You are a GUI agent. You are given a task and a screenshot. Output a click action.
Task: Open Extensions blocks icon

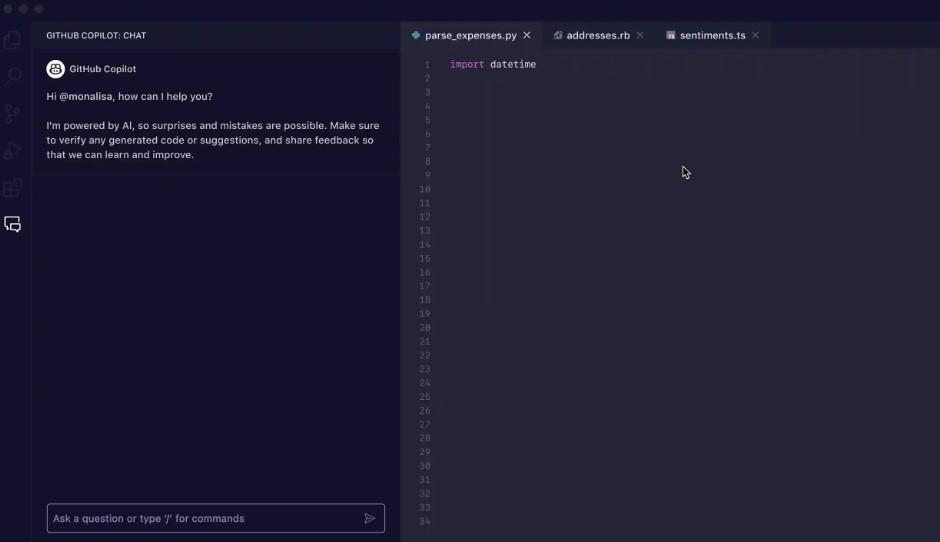coord(13,188)
